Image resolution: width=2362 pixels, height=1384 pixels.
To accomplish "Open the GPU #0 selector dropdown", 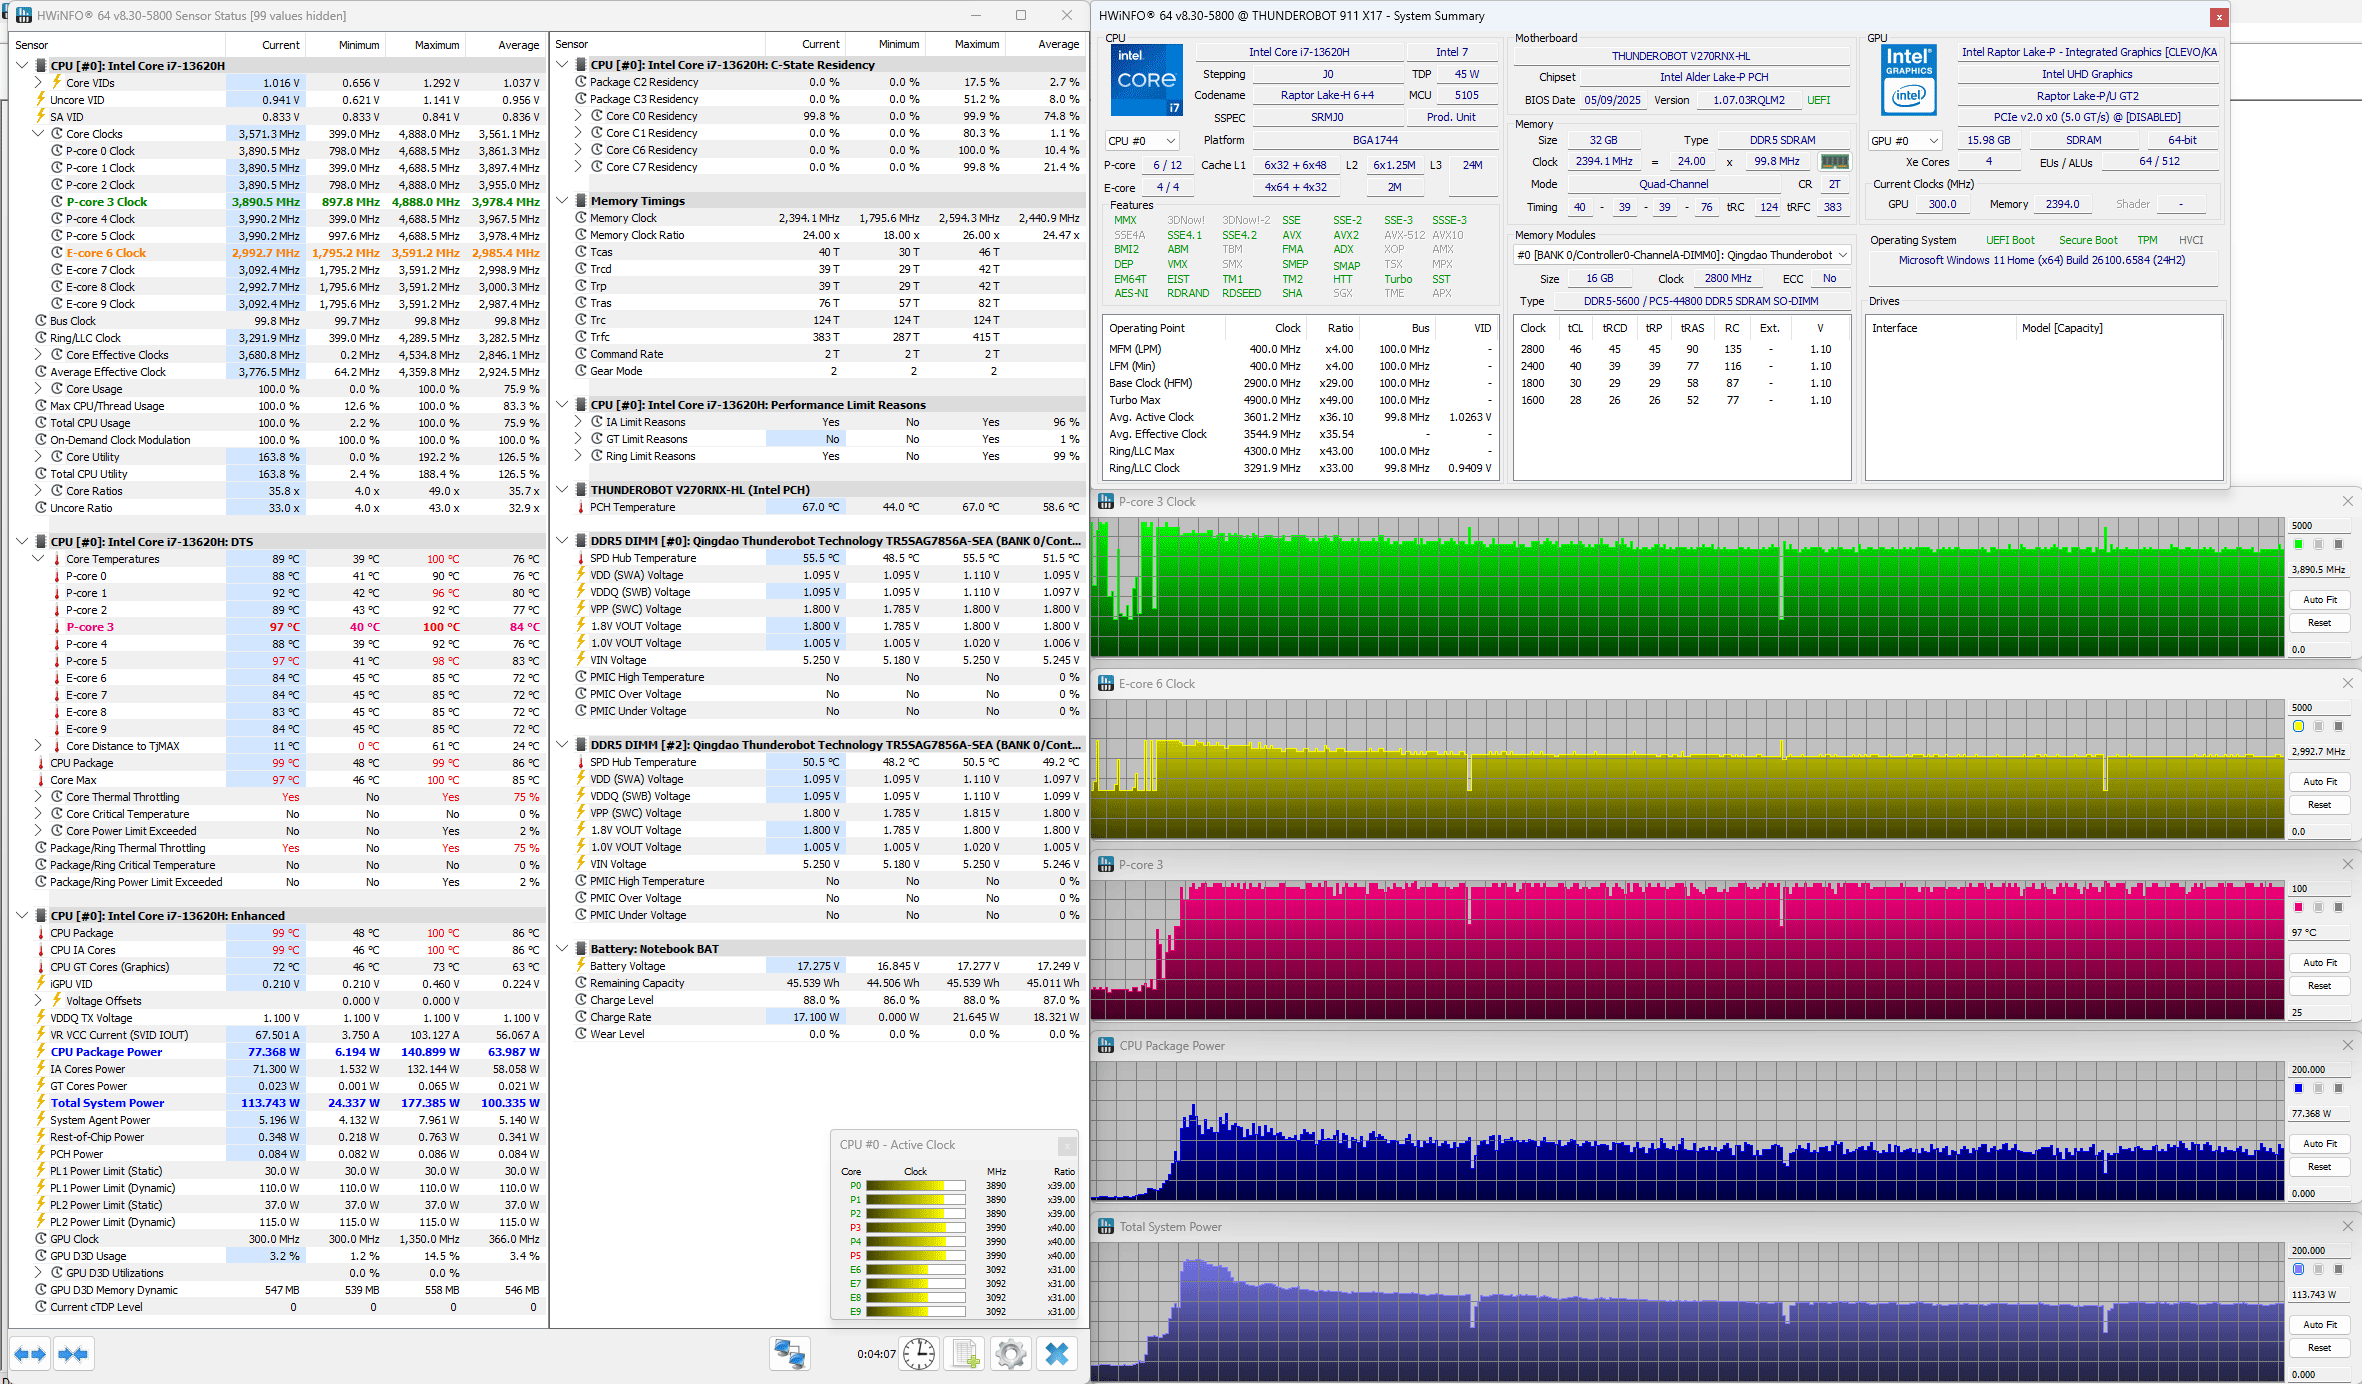I will click(1904, 141).
